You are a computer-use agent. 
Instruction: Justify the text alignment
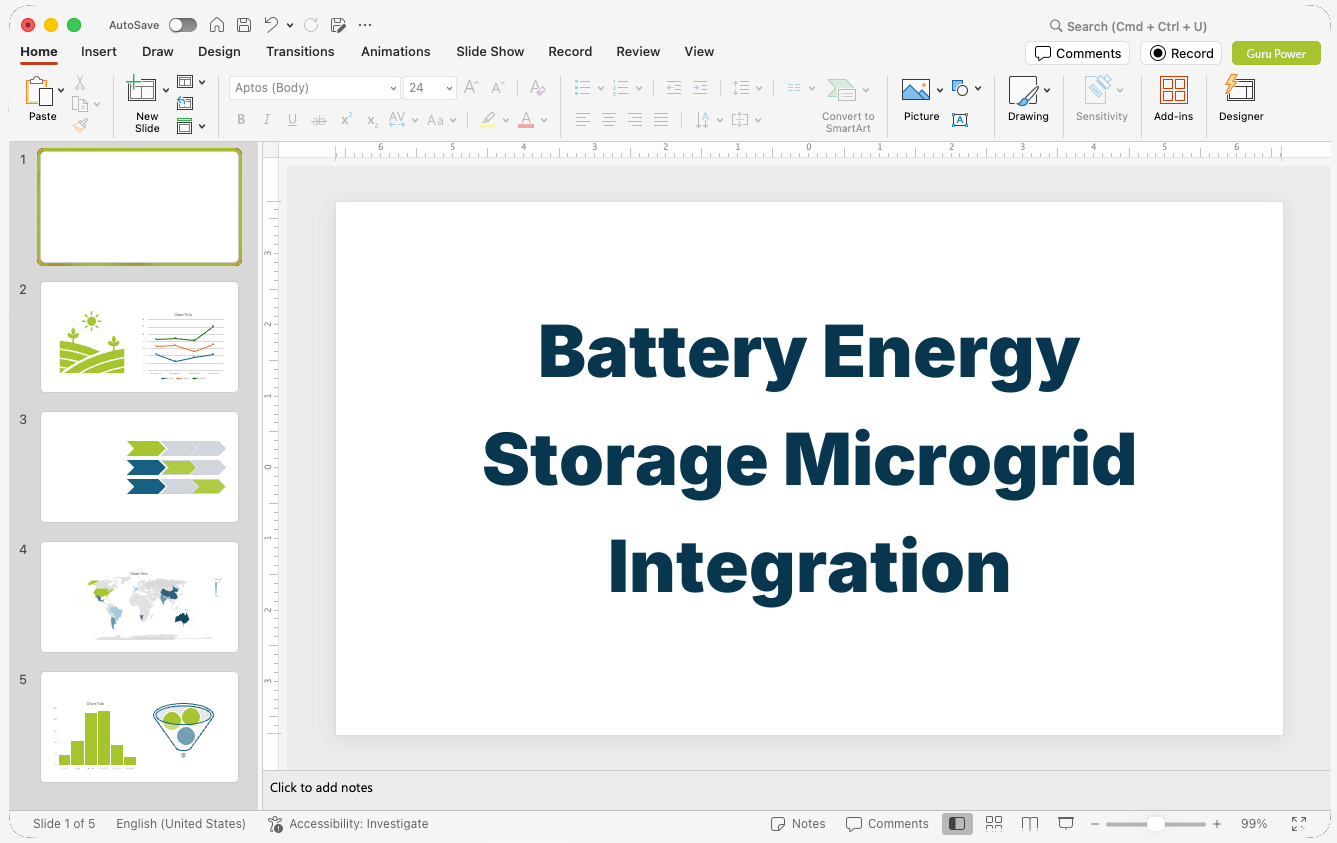point(660,120)
